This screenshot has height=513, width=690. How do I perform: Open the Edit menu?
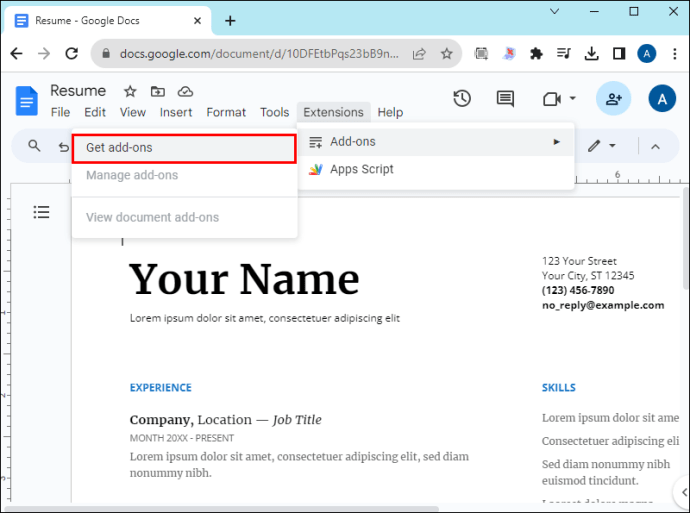95,112
